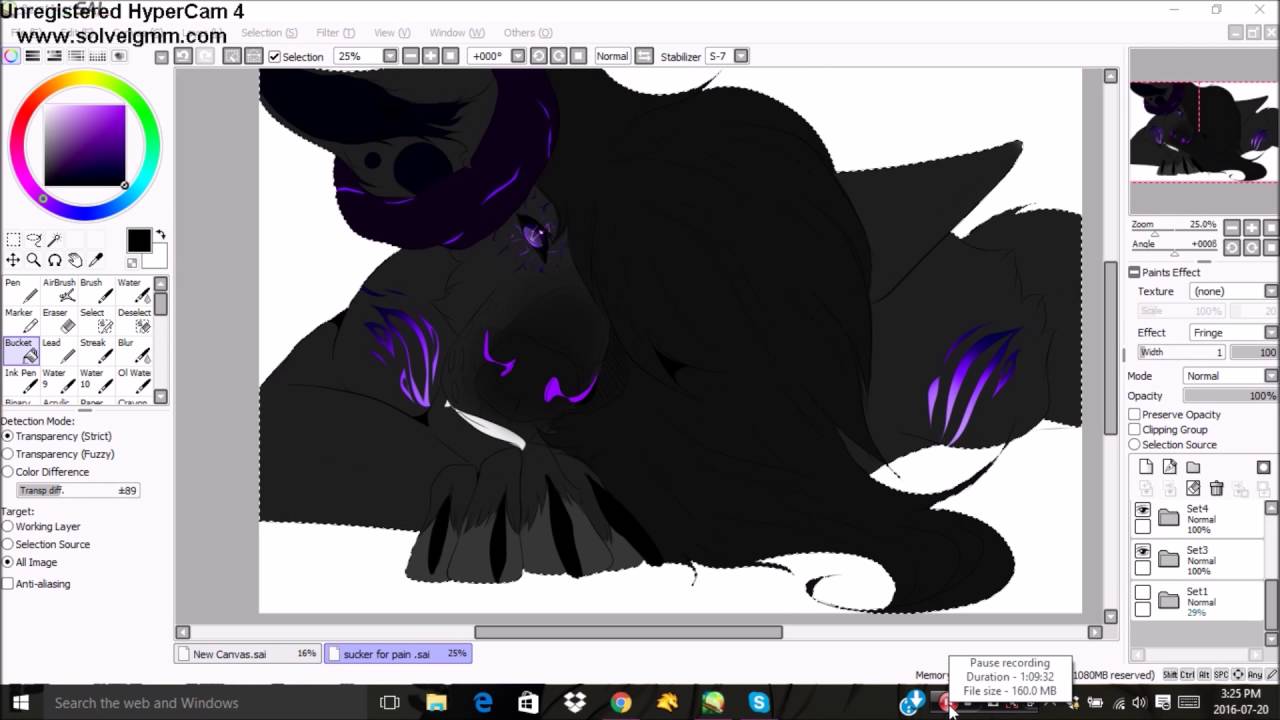Open the 25% zoom dropdown
The height and width of the screenshot is (720, 1280).
(390, 56)
